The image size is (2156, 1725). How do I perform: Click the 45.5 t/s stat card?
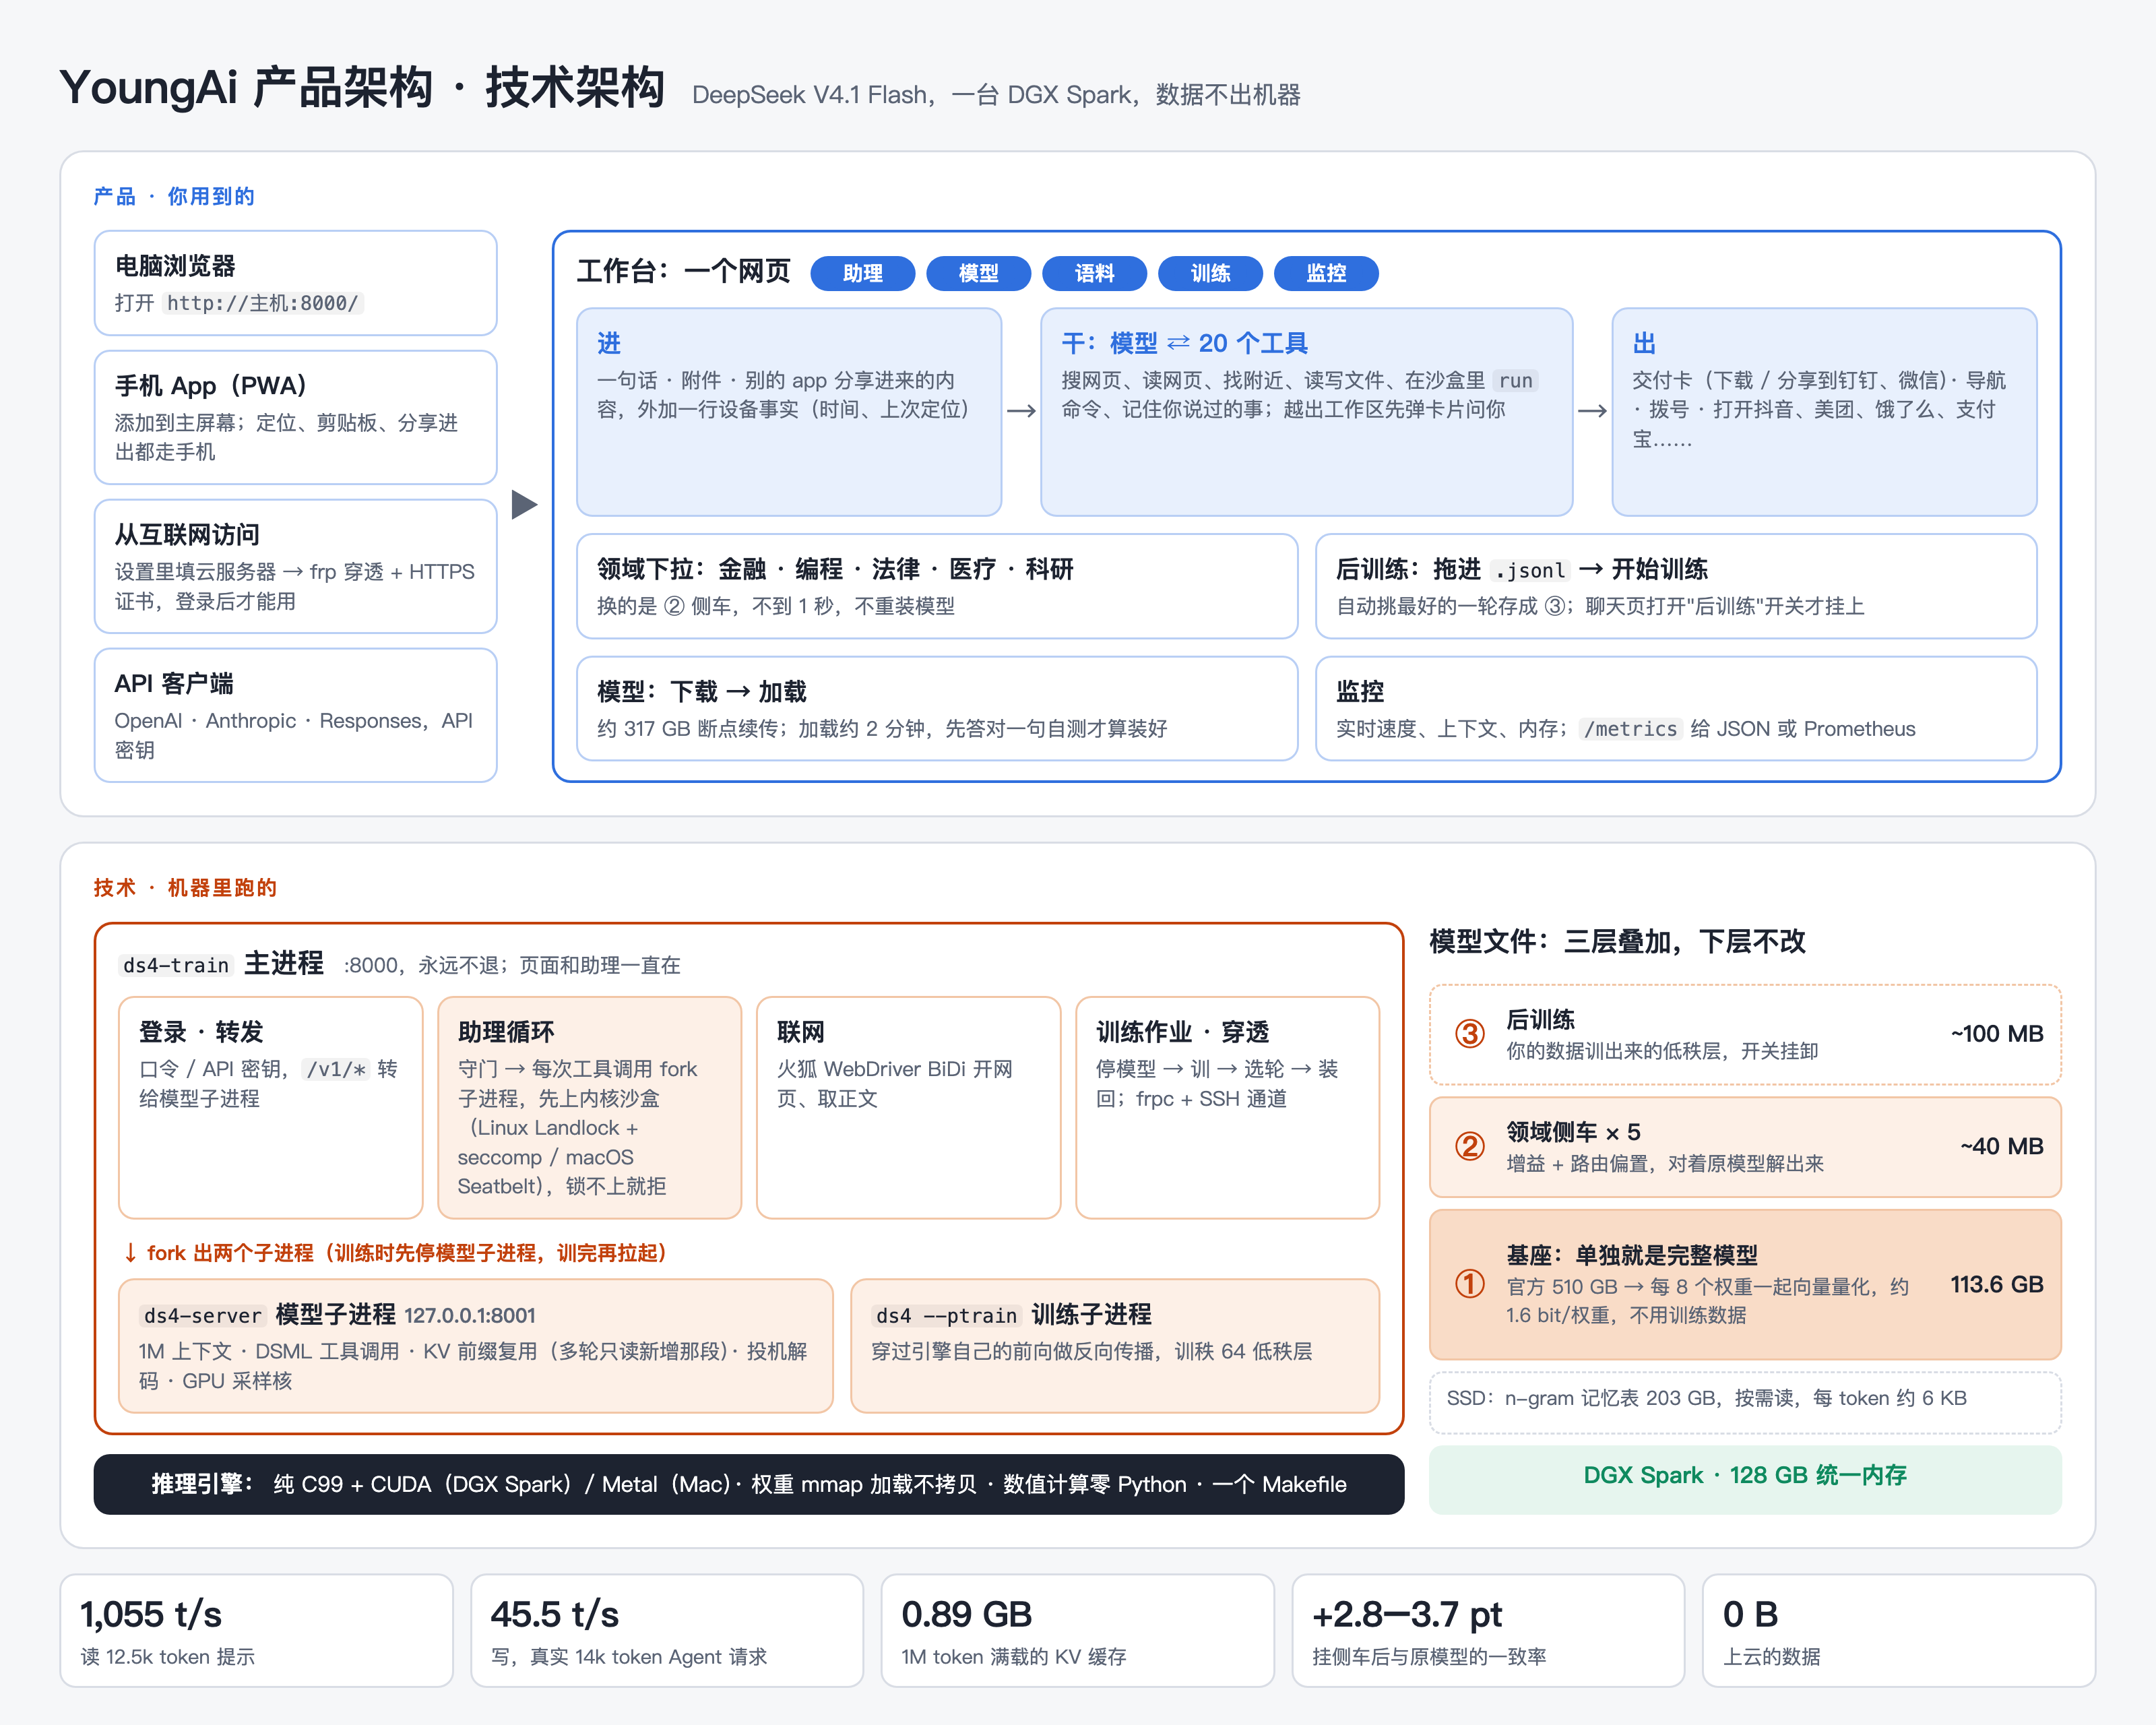[x=667, y=1631]
